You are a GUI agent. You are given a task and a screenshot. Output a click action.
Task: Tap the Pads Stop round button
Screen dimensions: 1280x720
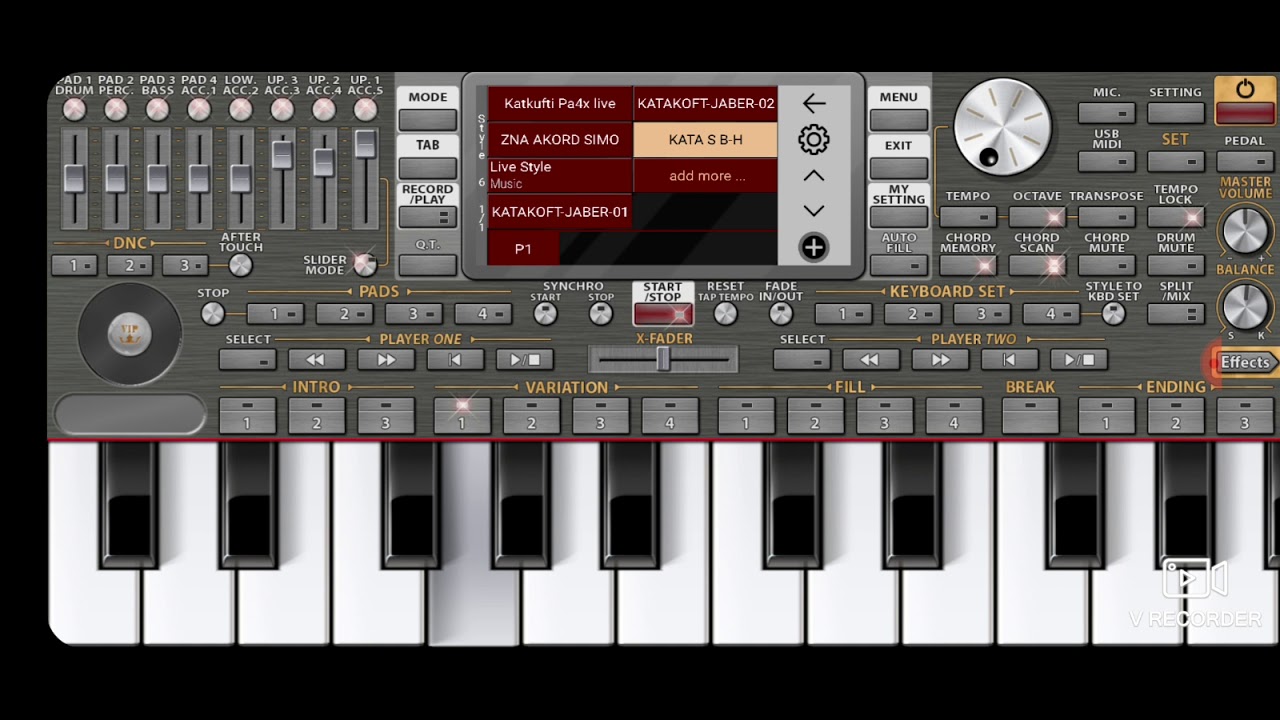coord(213,314)
